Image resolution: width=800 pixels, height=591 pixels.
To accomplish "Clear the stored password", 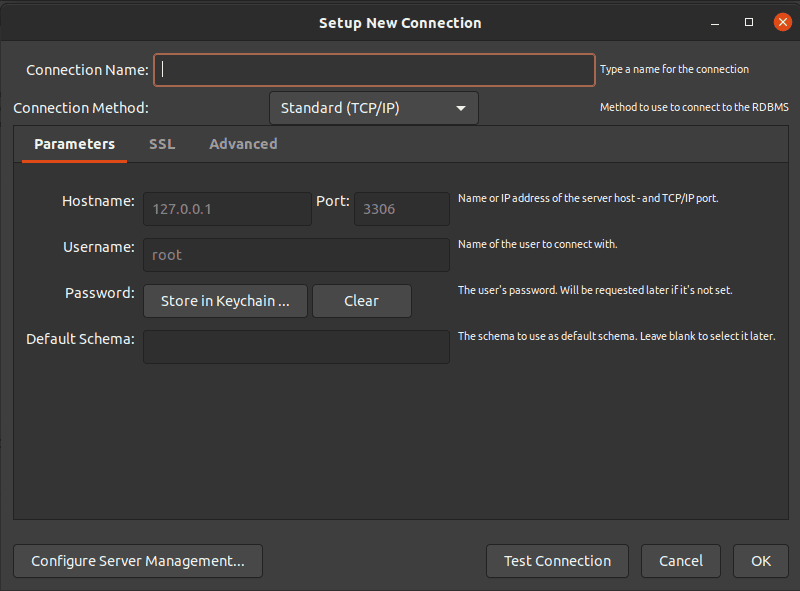I will [362, 301].
